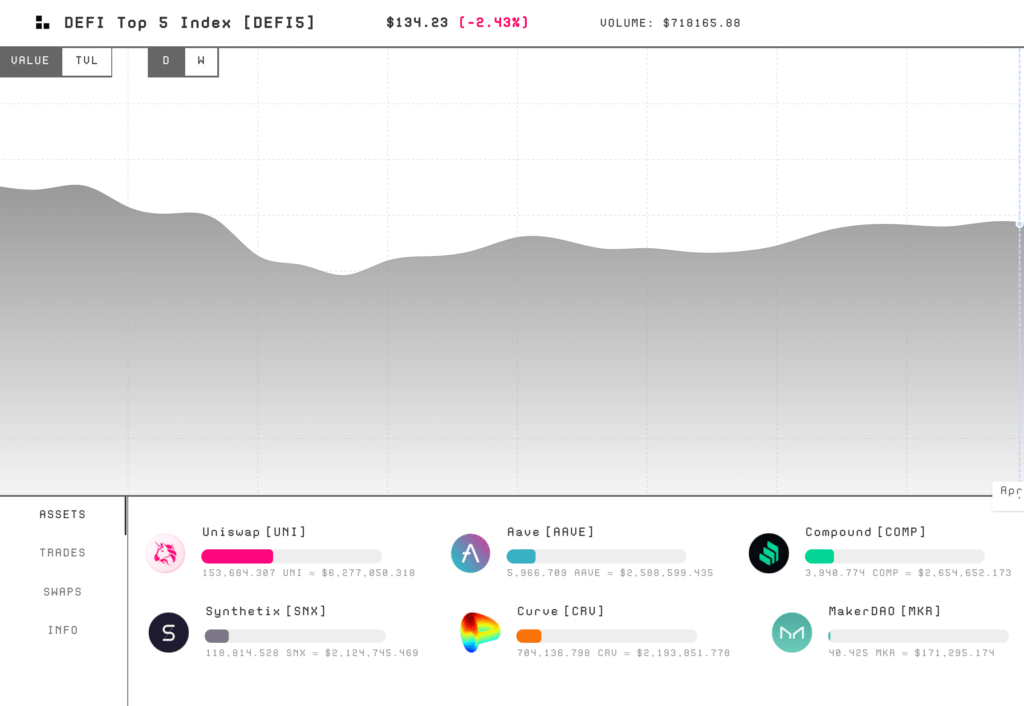Select the D daily interval
The image size is (1024, 706).
pos(166,61)
